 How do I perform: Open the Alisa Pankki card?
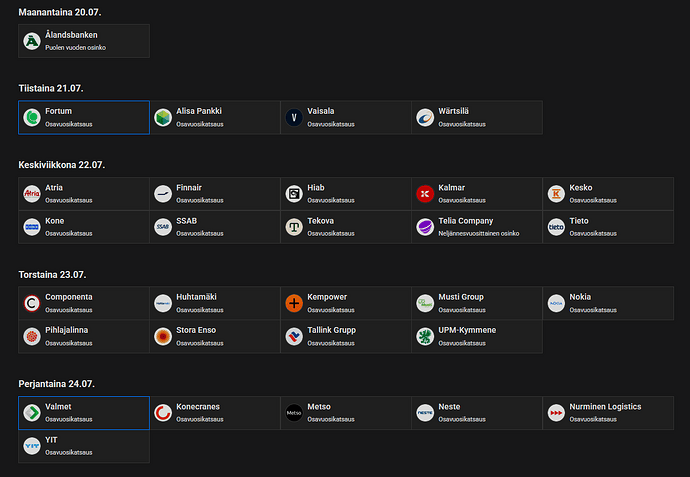(215, 117)
